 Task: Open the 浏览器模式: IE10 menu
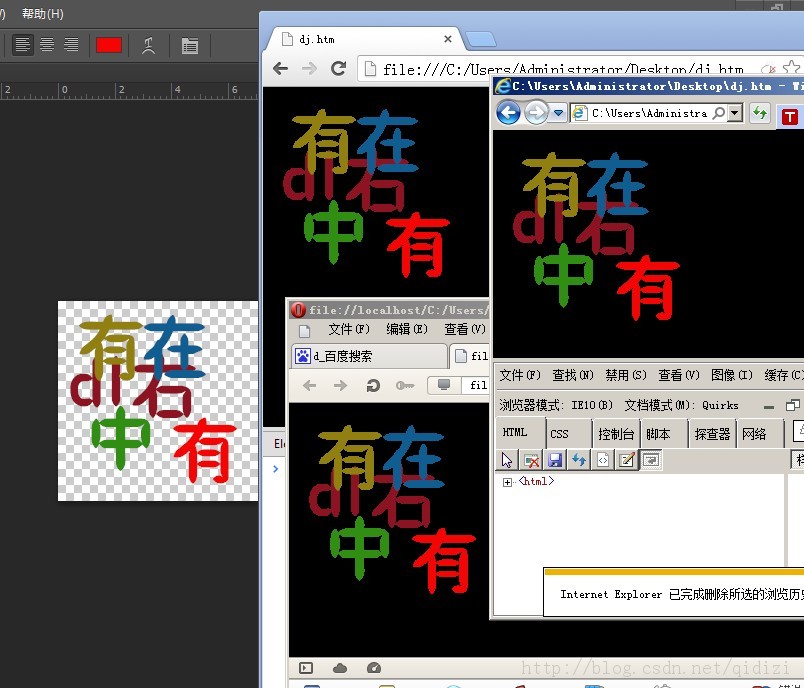click(556, 406)
